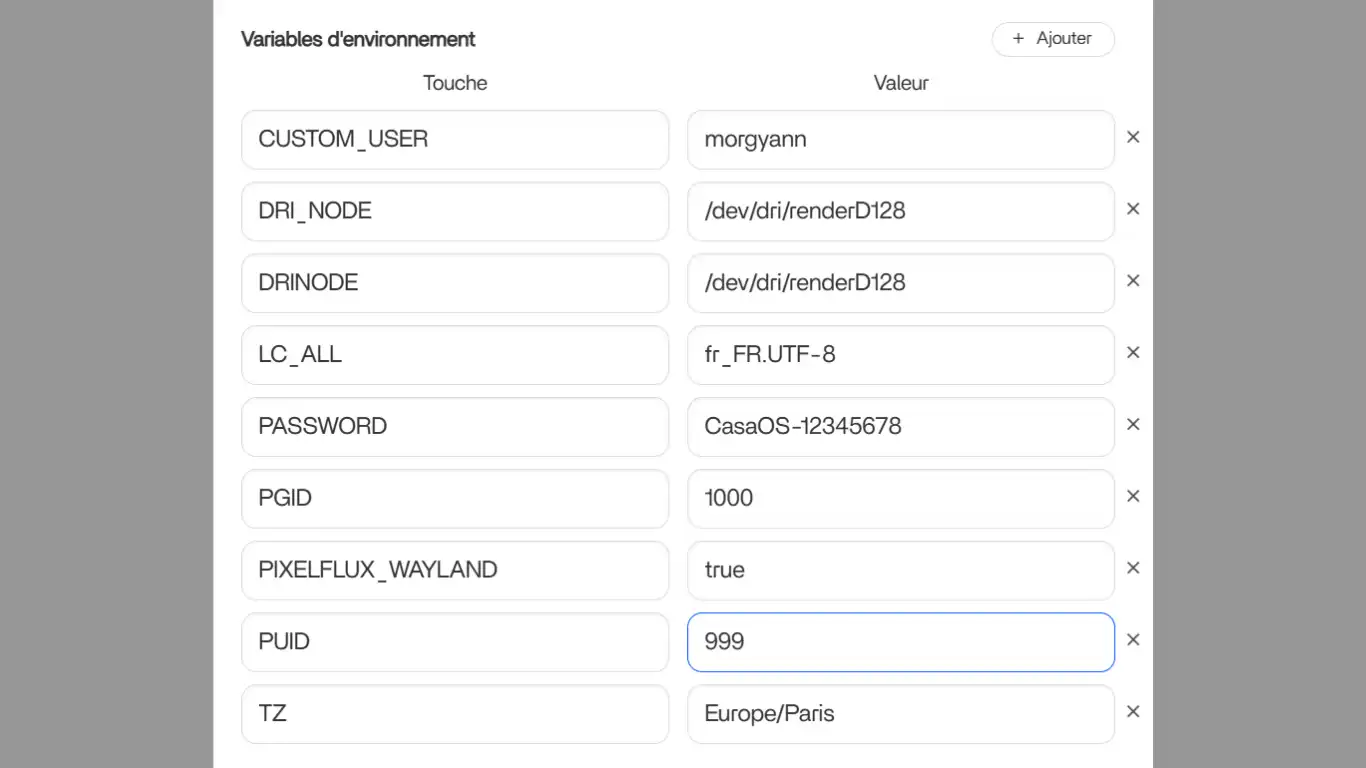1366x768 pixels.
Task: Edit the true value for PIXELFLUX_WAYLAND
Action: [900, 571]
